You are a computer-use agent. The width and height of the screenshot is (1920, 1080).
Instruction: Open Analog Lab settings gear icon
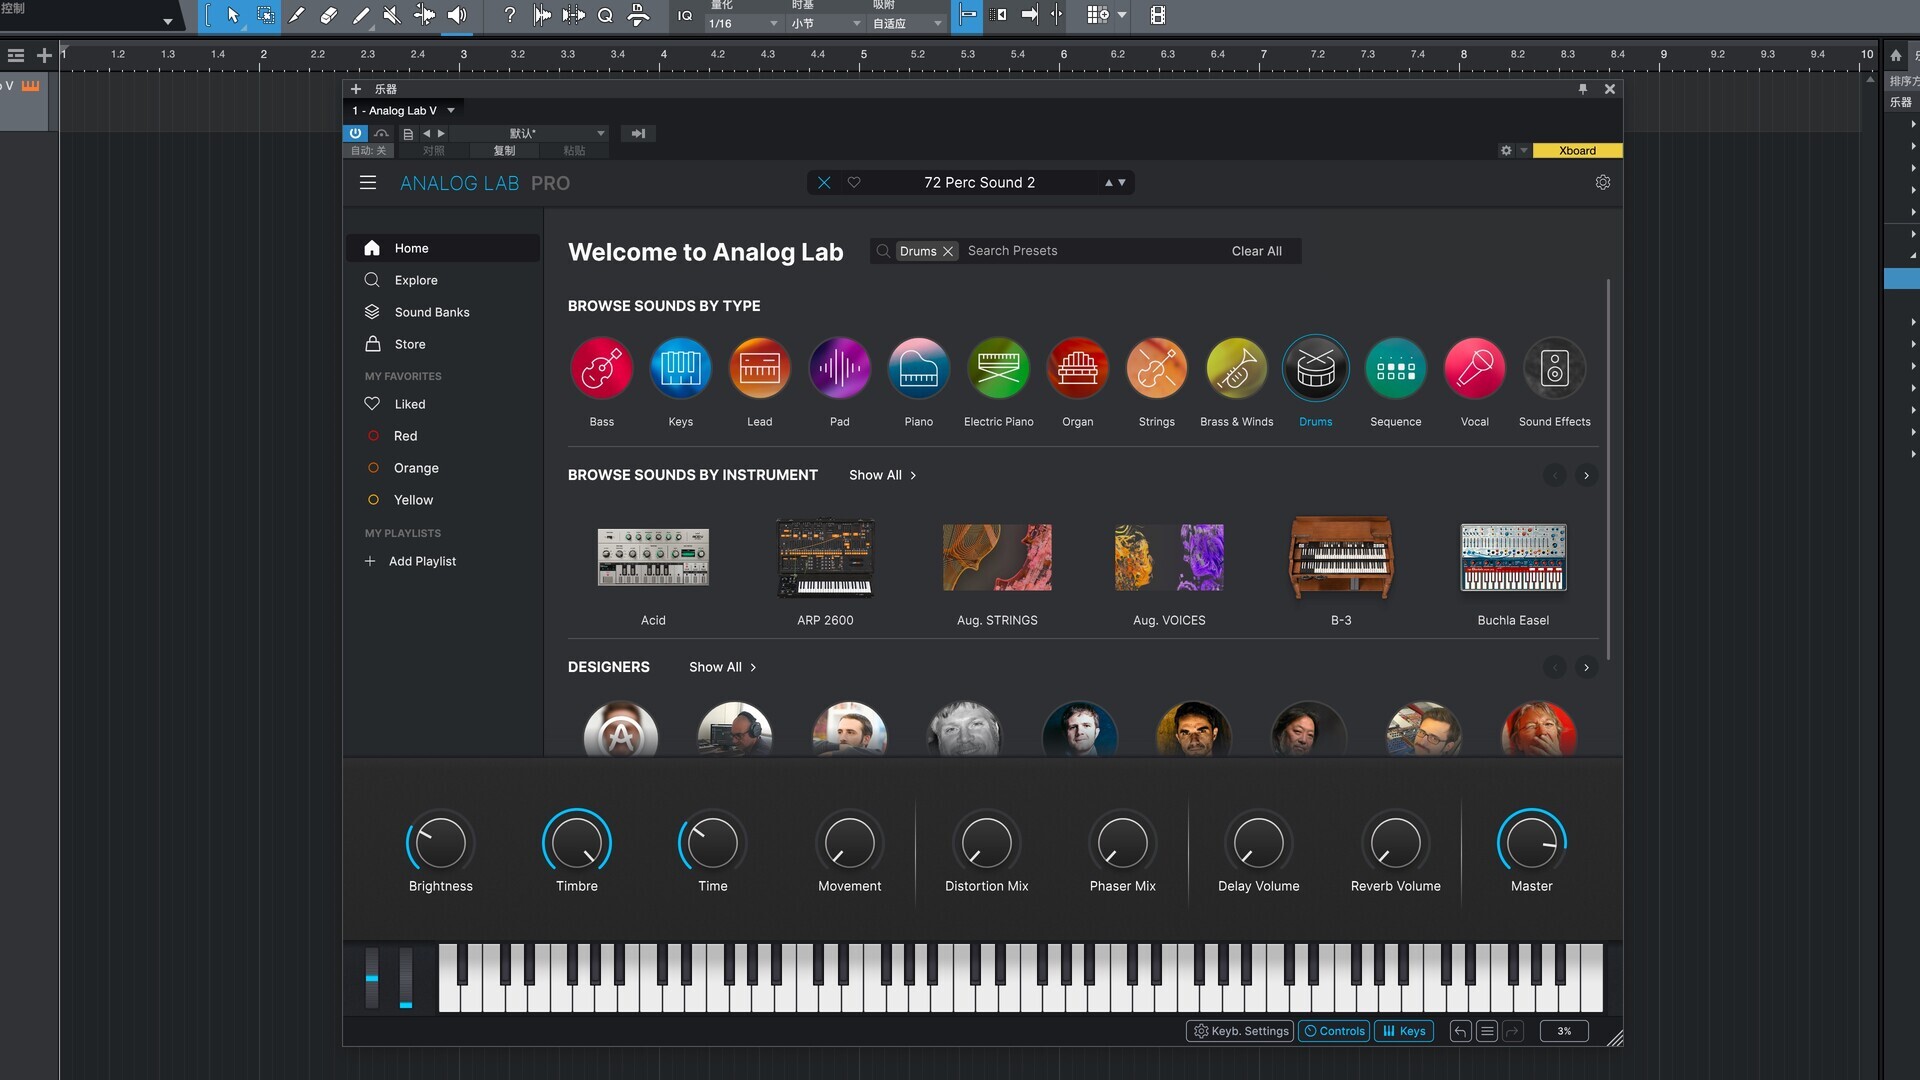(x=1603, y=182)
